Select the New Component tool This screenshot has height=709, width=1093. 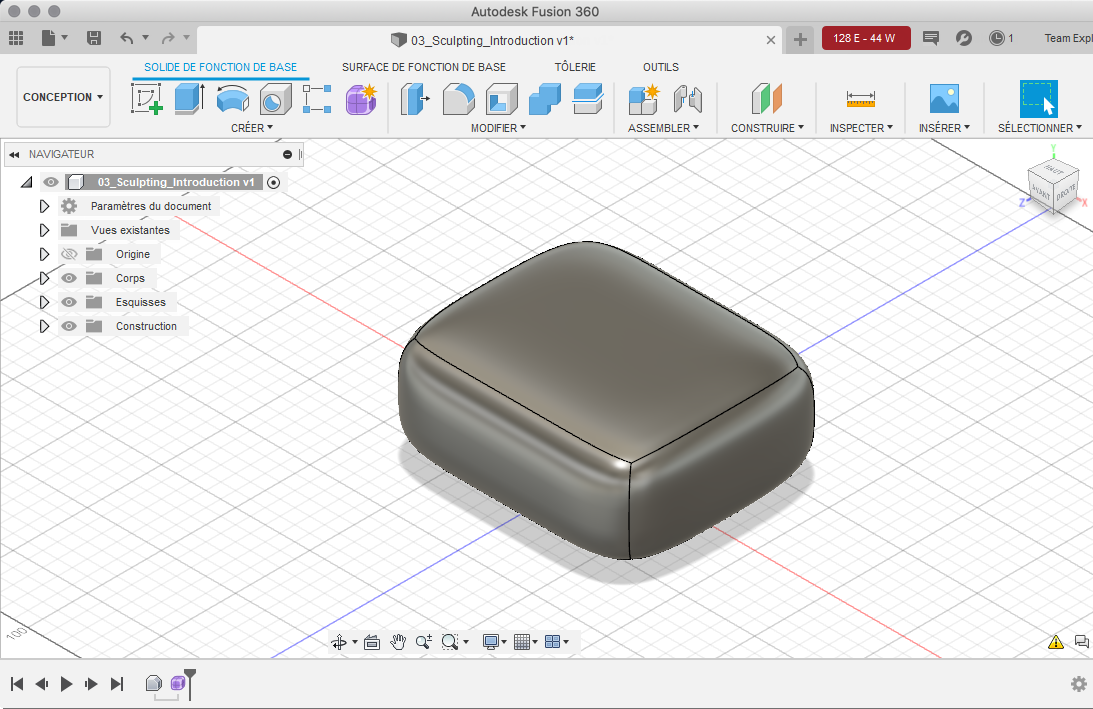pyautogui.click(x=643, y=98)
